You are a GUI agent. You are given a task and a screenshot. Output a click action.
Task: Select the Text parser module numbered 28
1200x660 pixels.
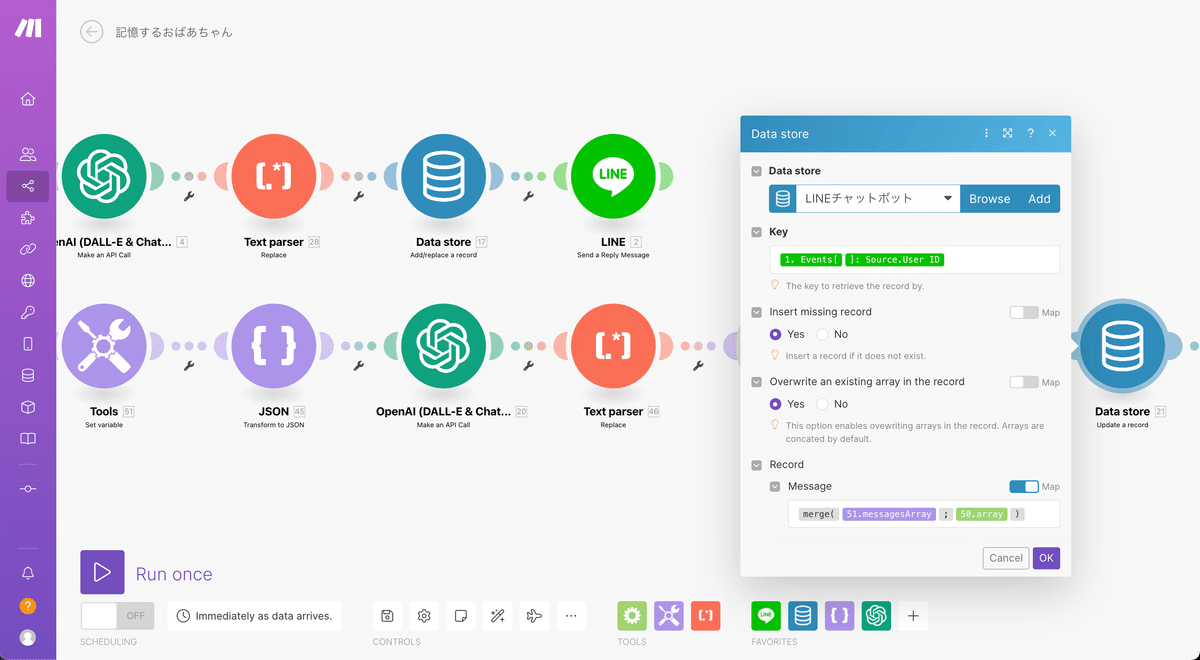click(x=274, y=176)
